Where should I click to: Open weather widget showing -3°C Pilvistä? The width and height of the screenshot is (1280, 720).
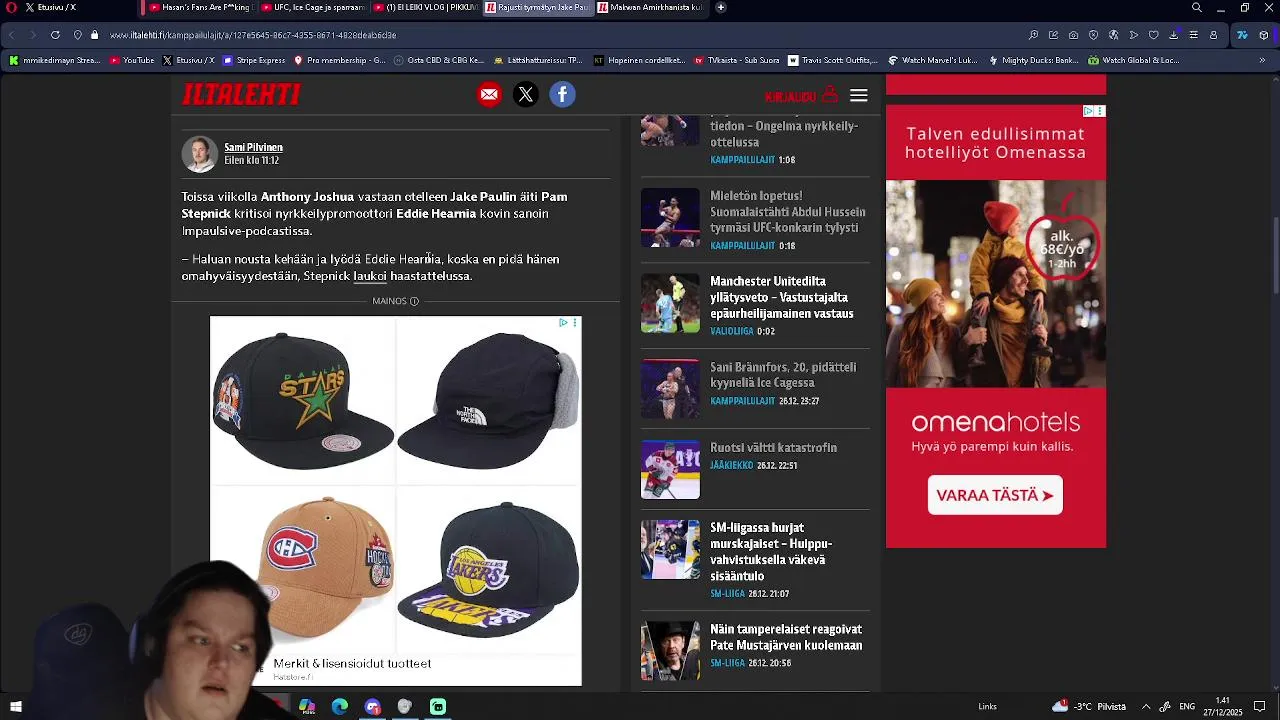point(1088,706)
